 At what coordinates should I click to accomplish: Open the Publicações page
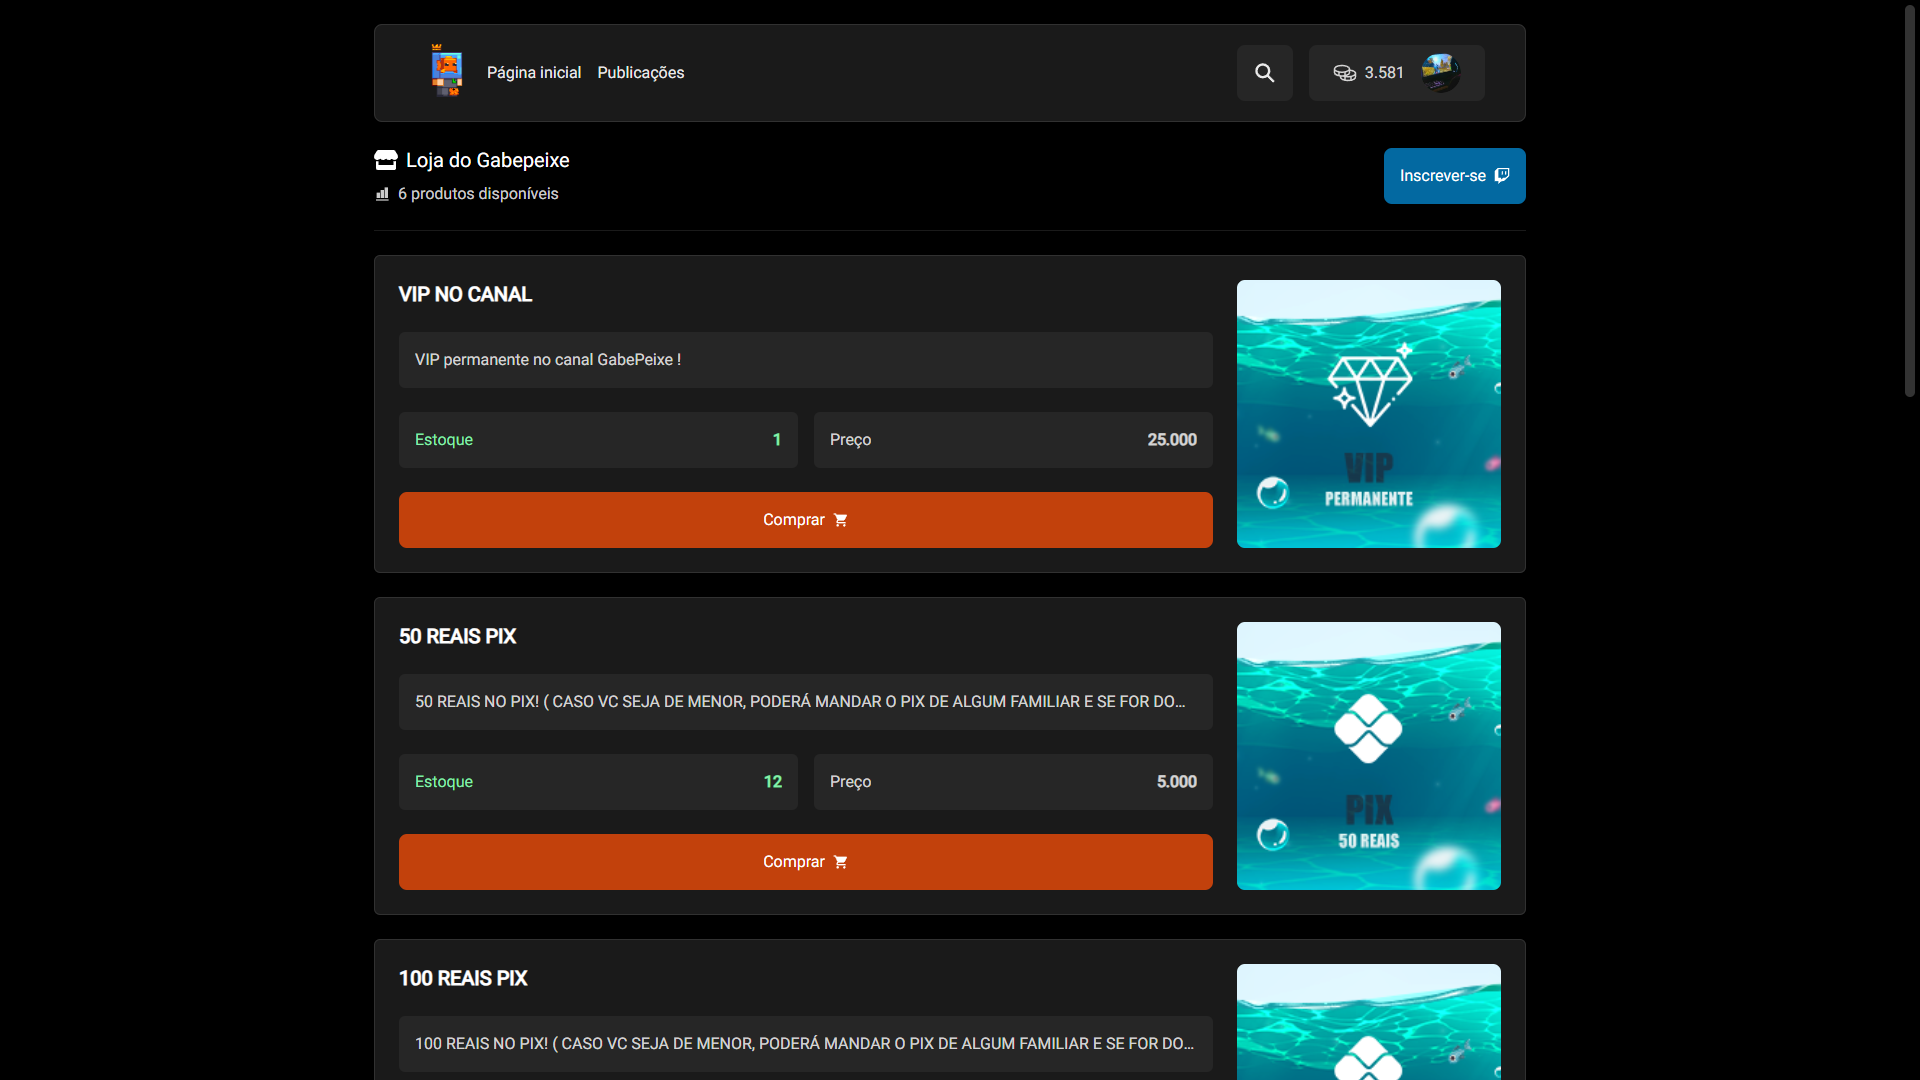(x=640, y=73)
